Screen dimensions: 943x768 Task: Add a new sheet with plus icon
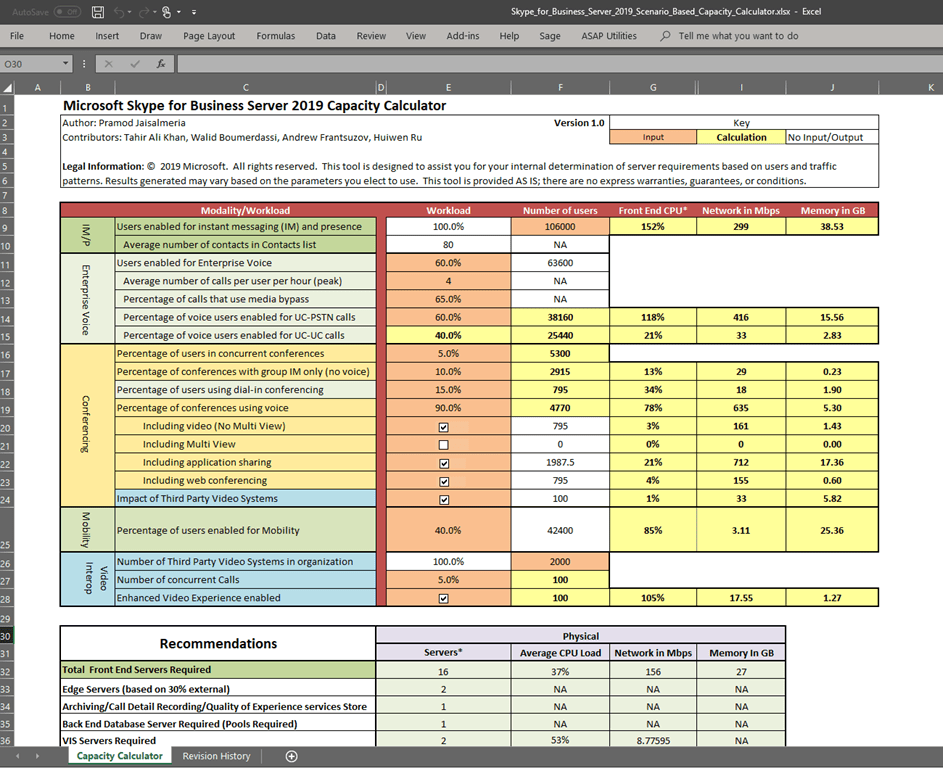point(292,756)
